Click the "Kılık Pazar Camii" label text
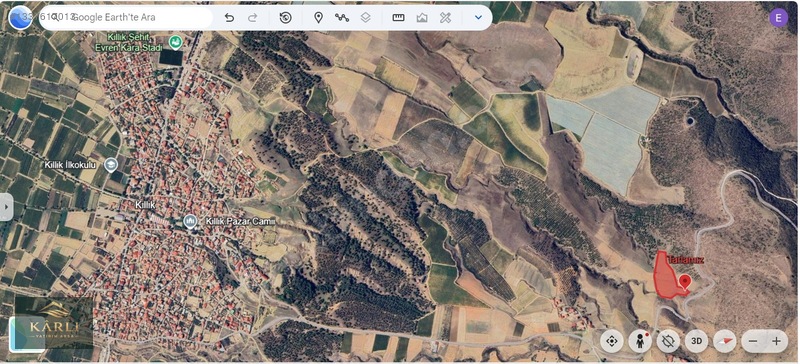 pyautogui.click(x=240, y=222)
